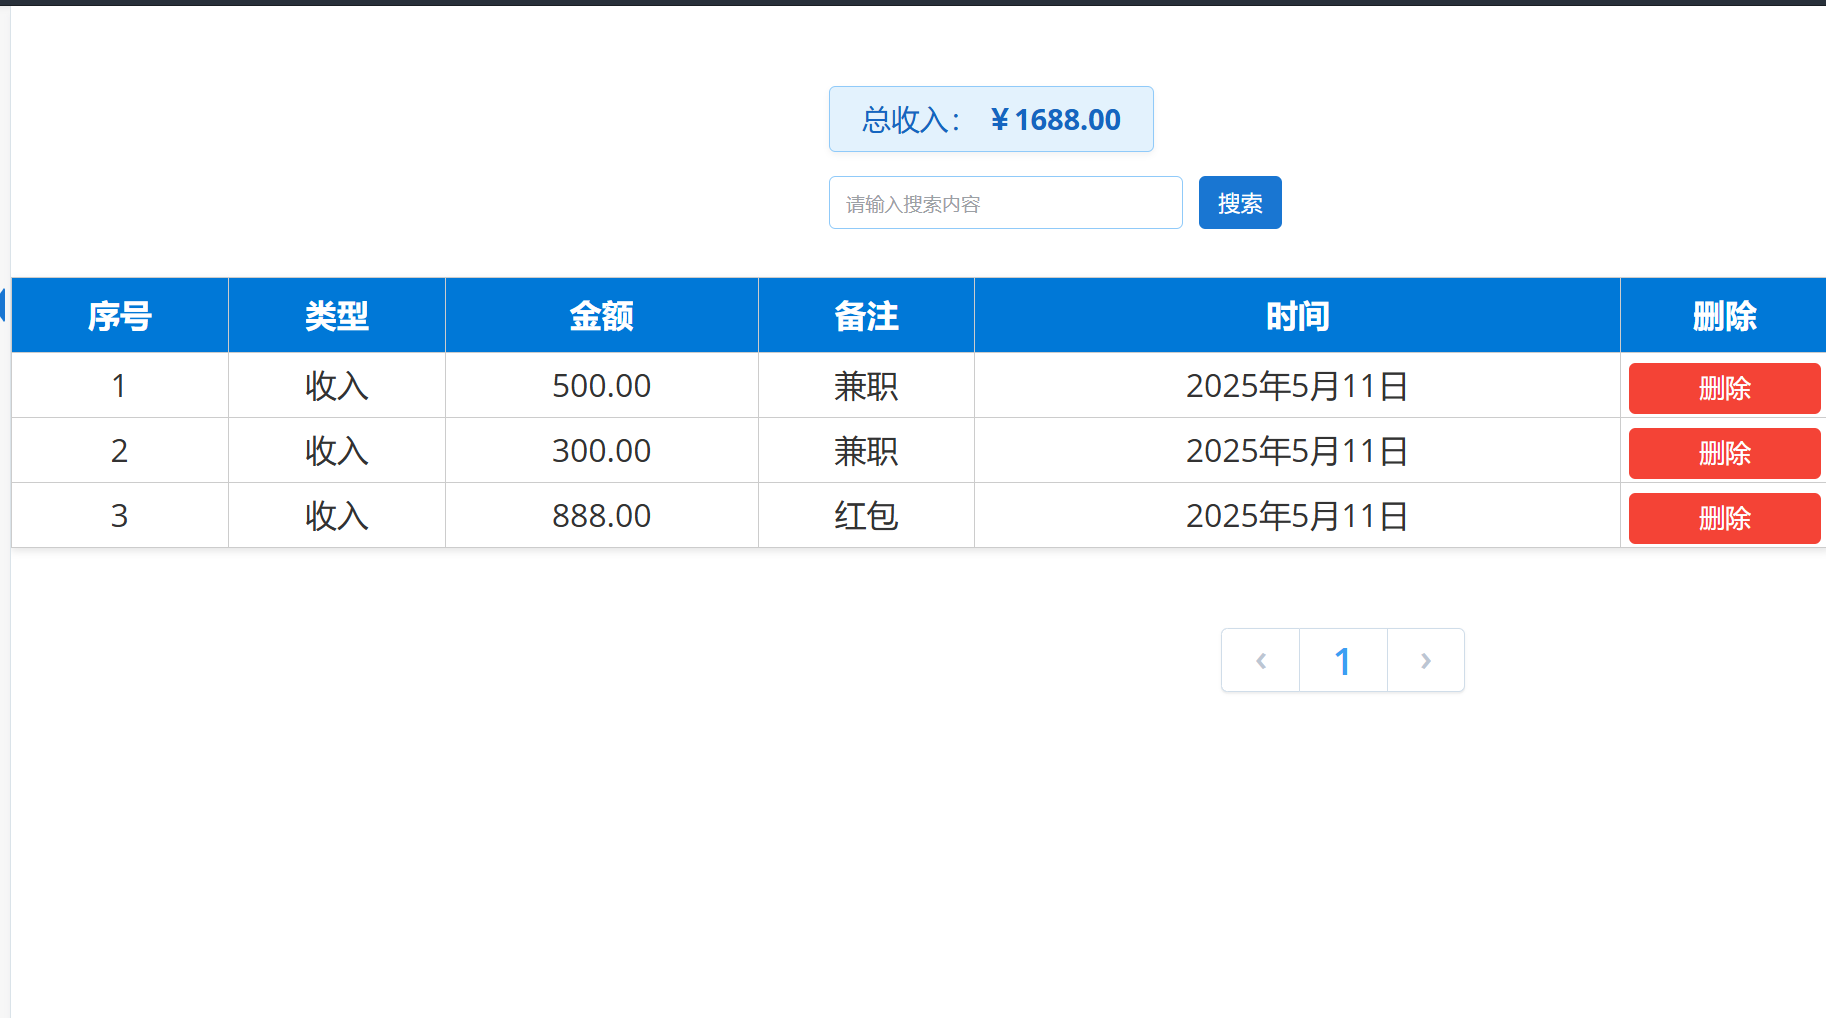The image size is (1826, 1018).
Task: Click the date cell in row 3
Action: [x=1298, y=515]
